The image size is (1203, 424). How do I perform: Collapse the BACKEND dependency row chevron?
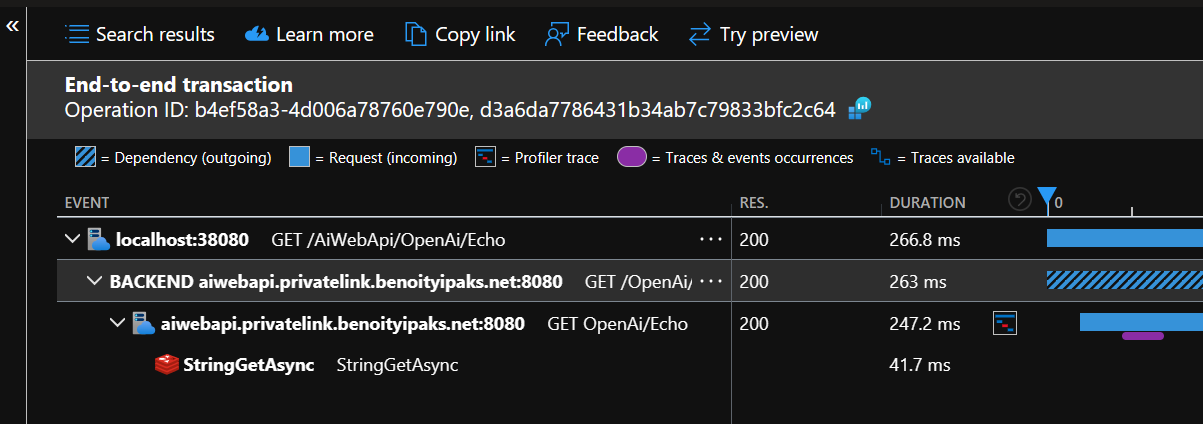point(94,282)
